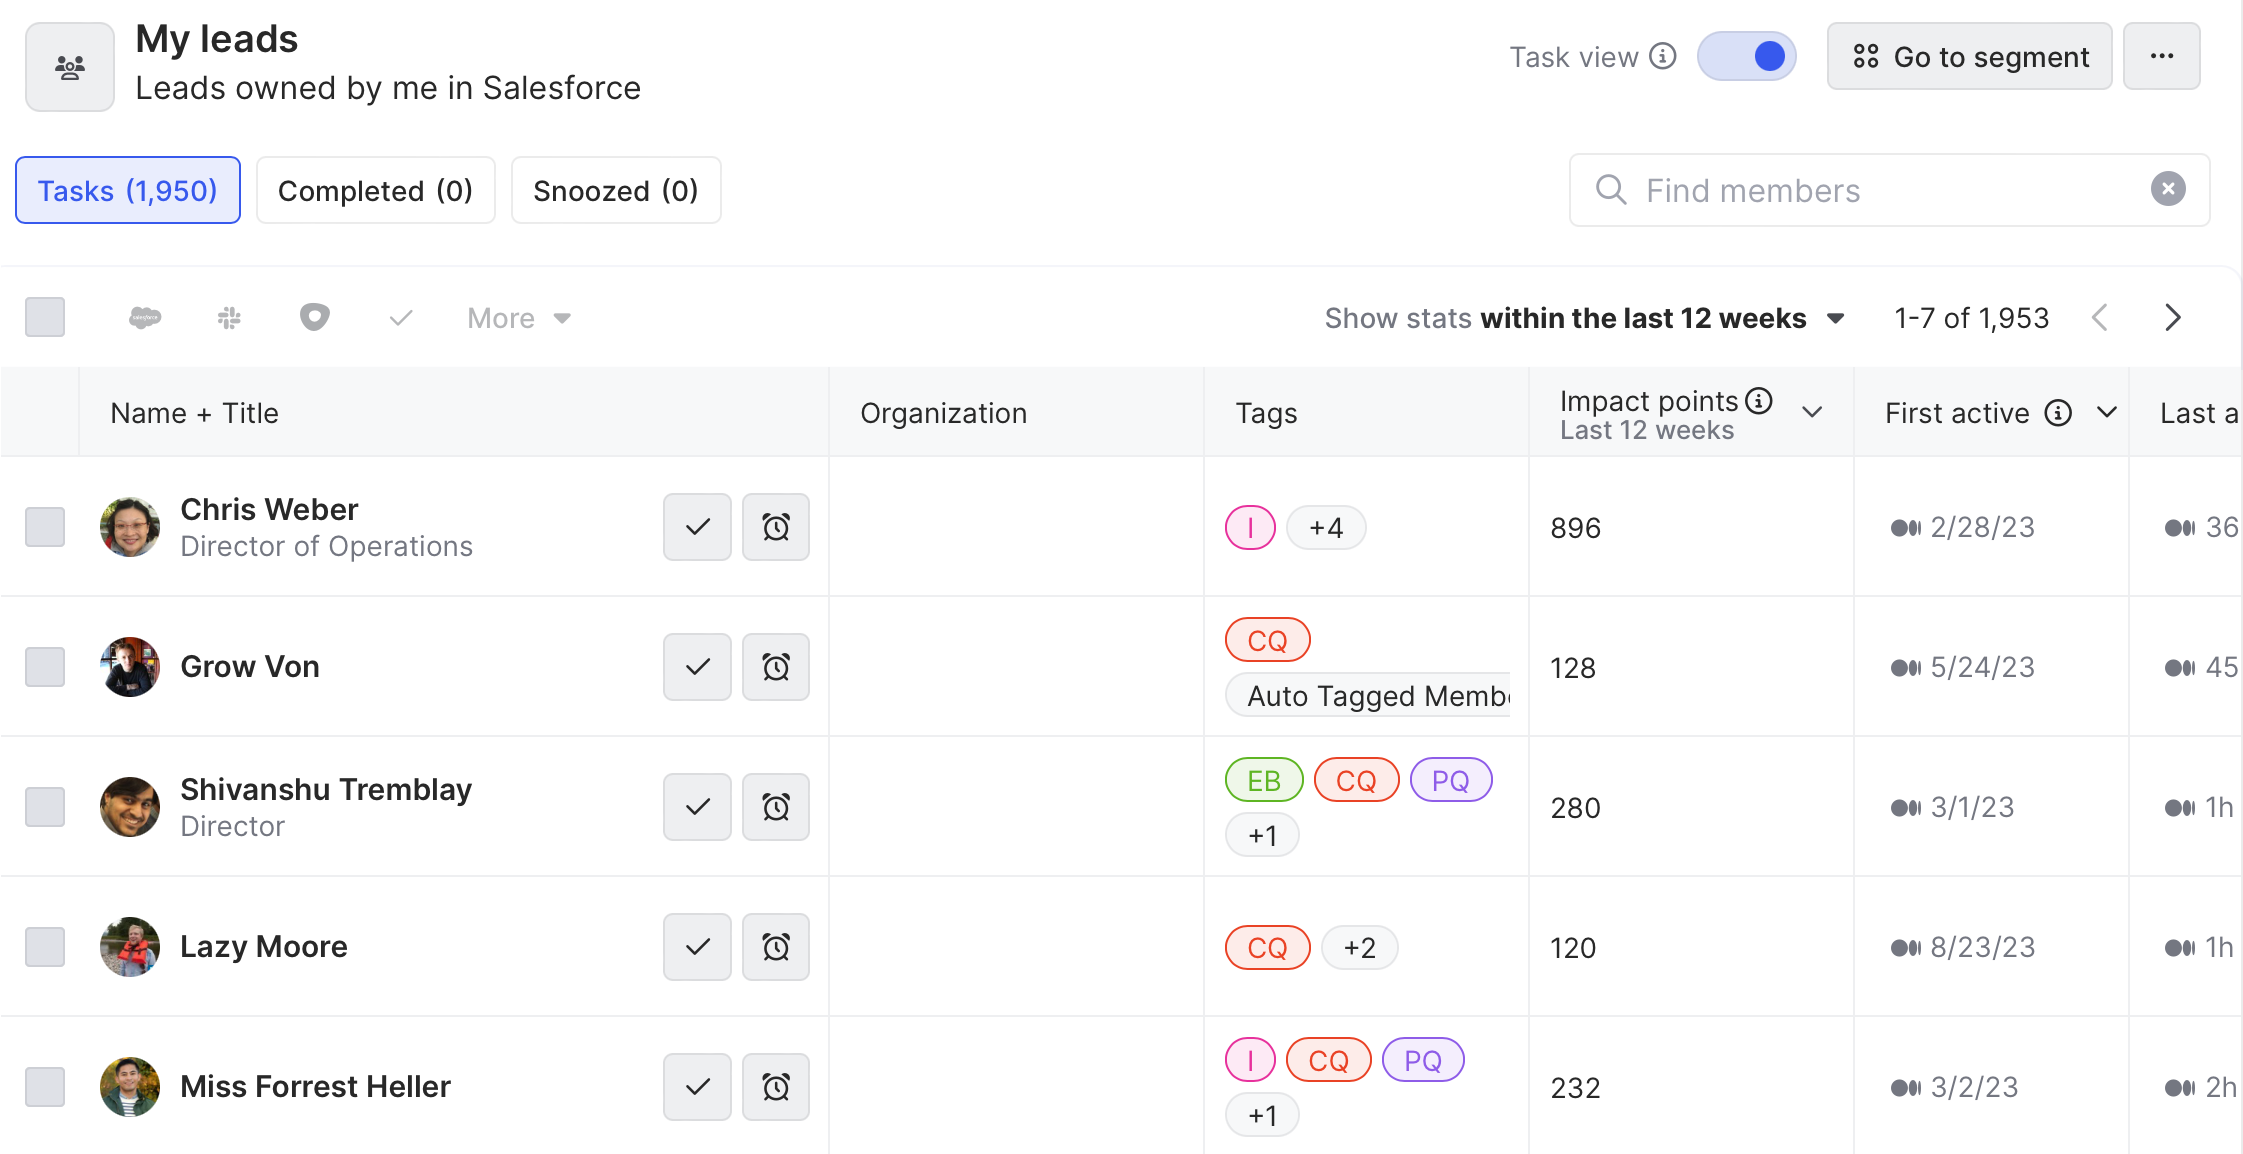The image size is (2243, 1154).
Task: Clear the Find members search field
Action: [2168, 189]
